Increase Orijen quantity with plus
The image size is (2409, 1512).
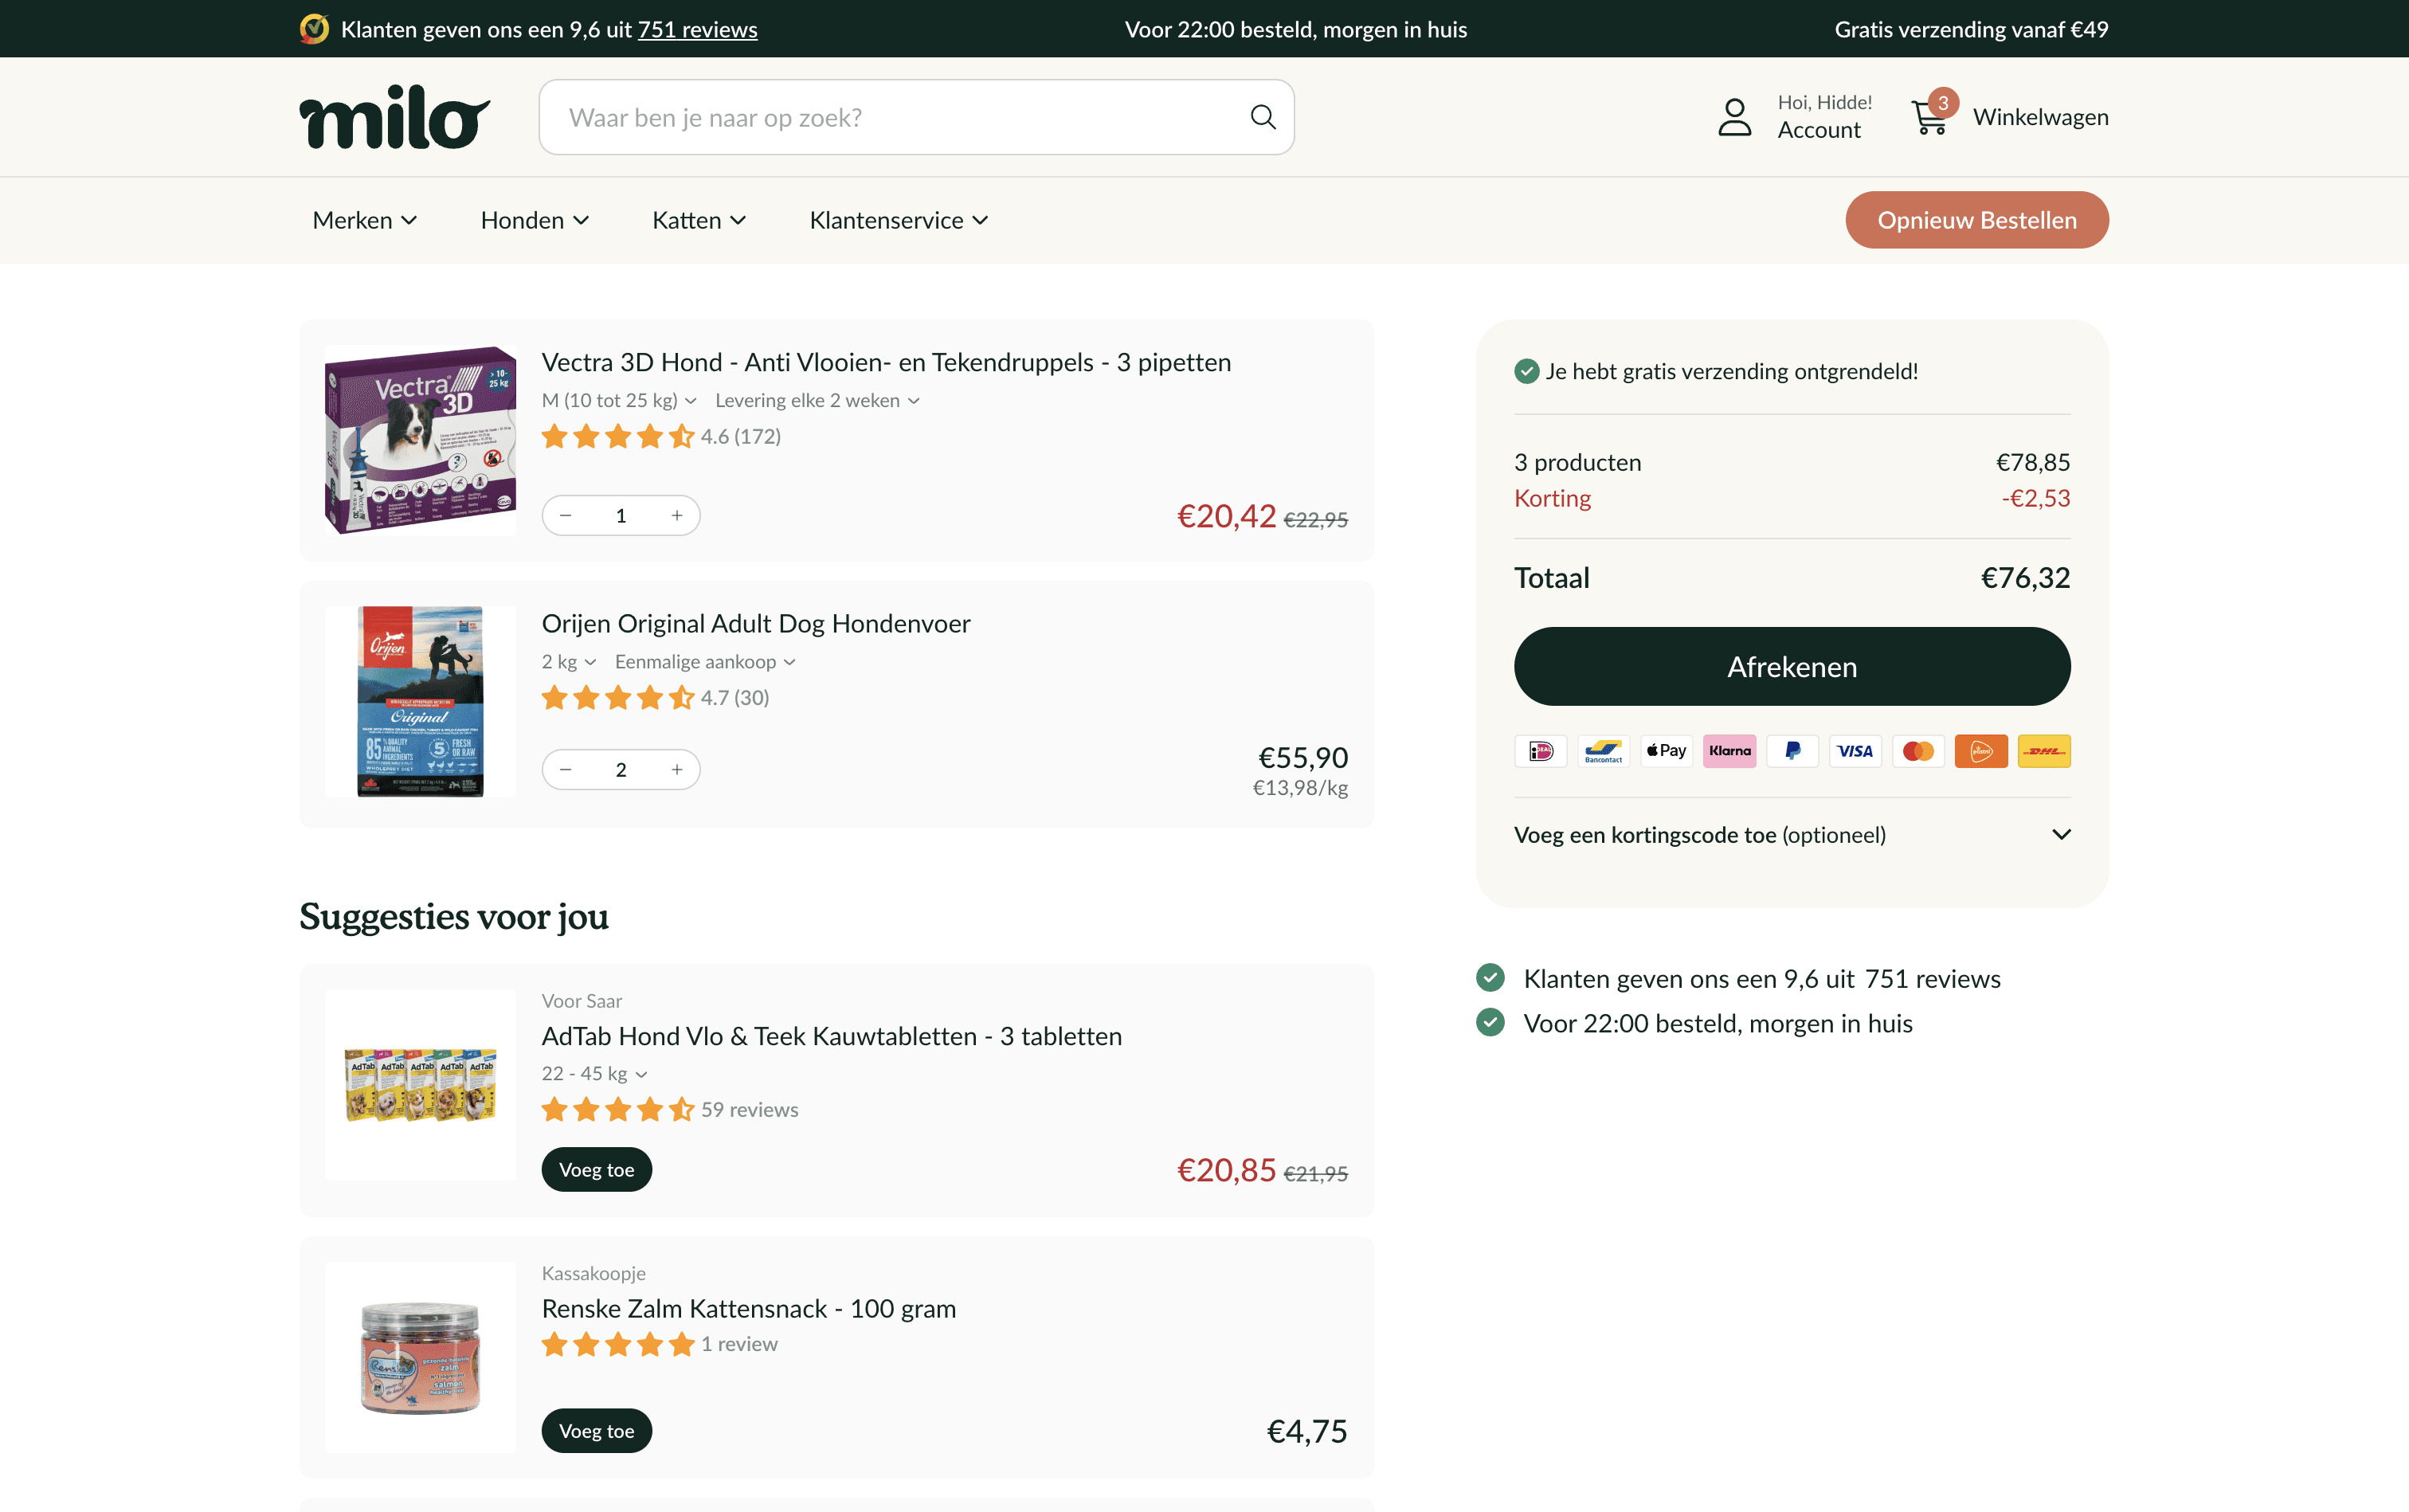pos(677,769)
